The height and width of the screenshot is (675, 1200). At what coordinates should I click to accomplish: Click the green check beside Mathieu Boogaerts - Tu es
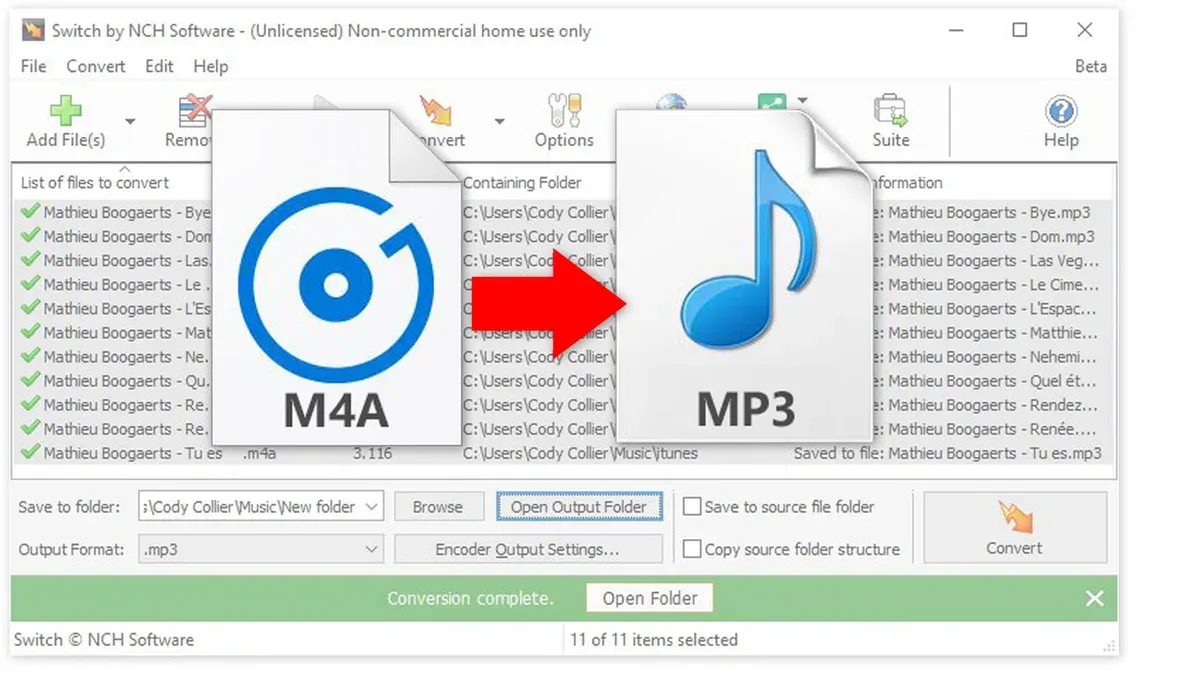(30, 452)
